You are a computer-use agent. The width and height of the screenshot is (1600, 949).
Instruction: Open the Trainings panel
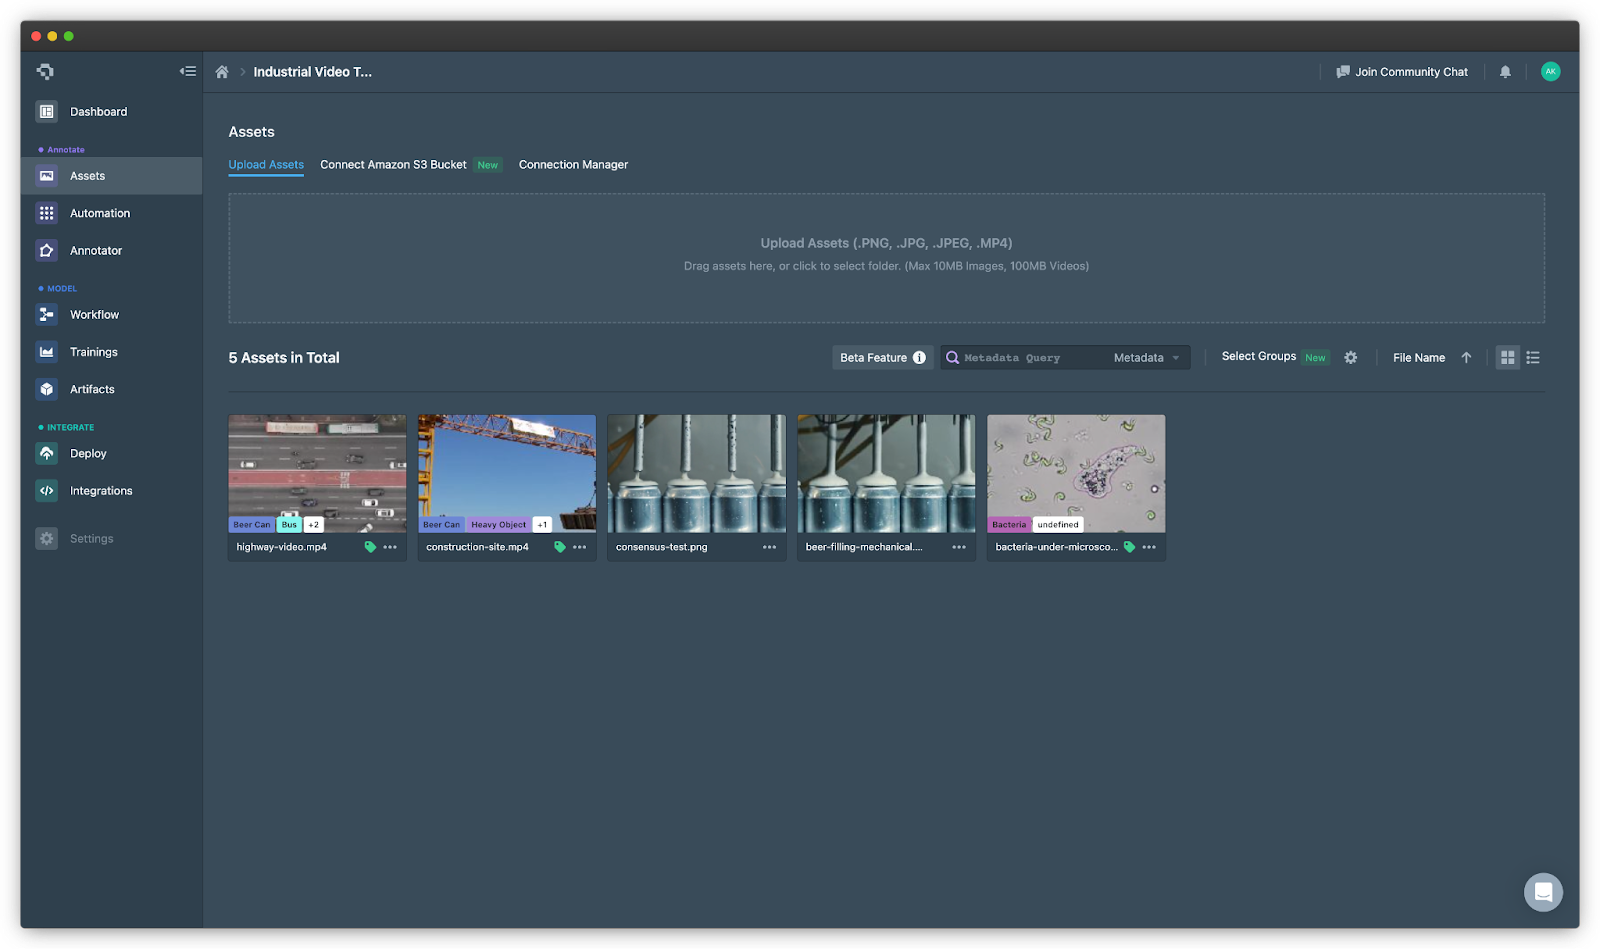(x=93, y=351)
